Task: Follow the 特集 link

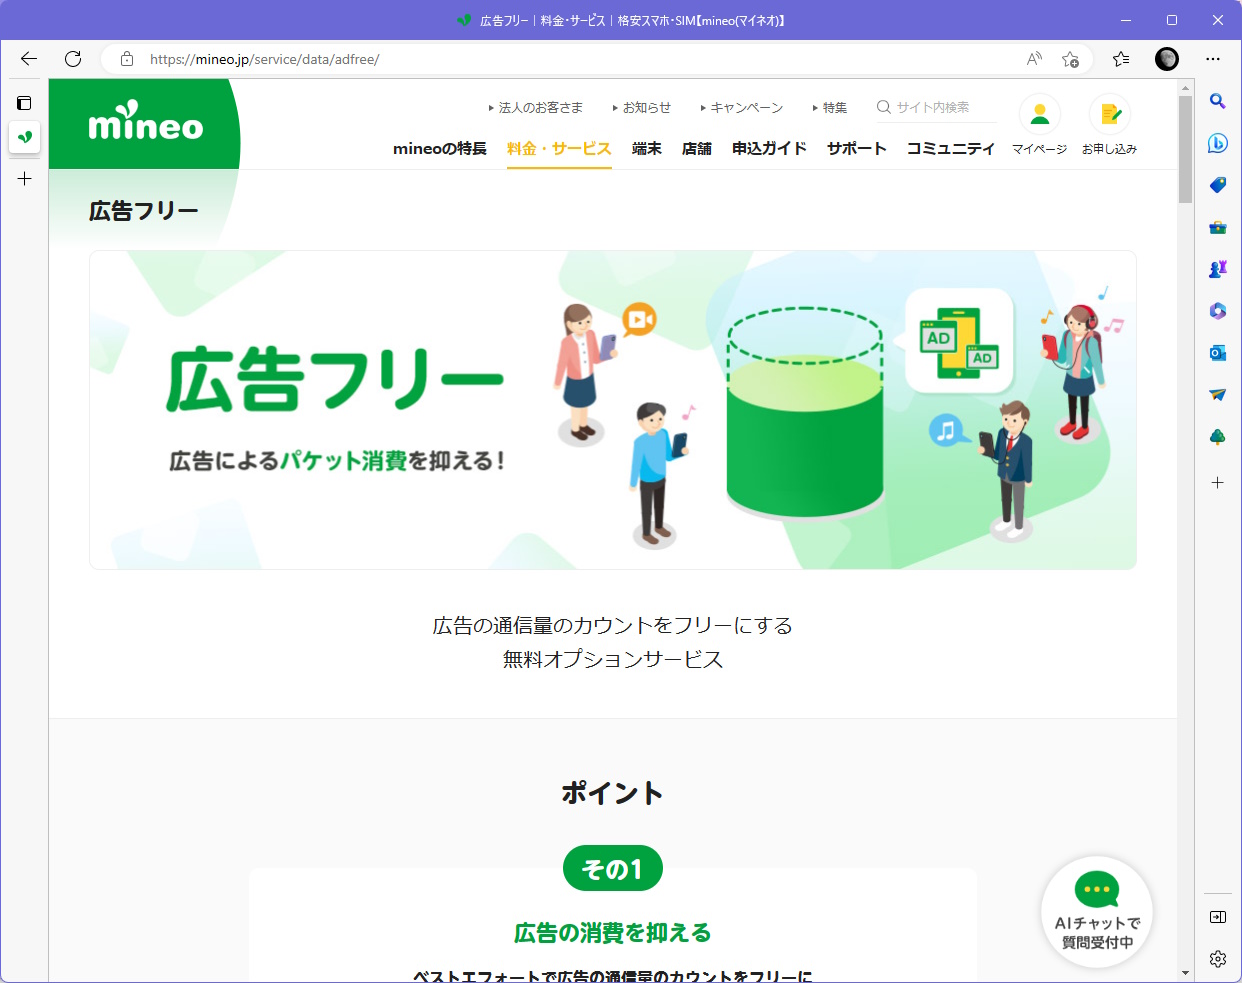Action: 830,107
